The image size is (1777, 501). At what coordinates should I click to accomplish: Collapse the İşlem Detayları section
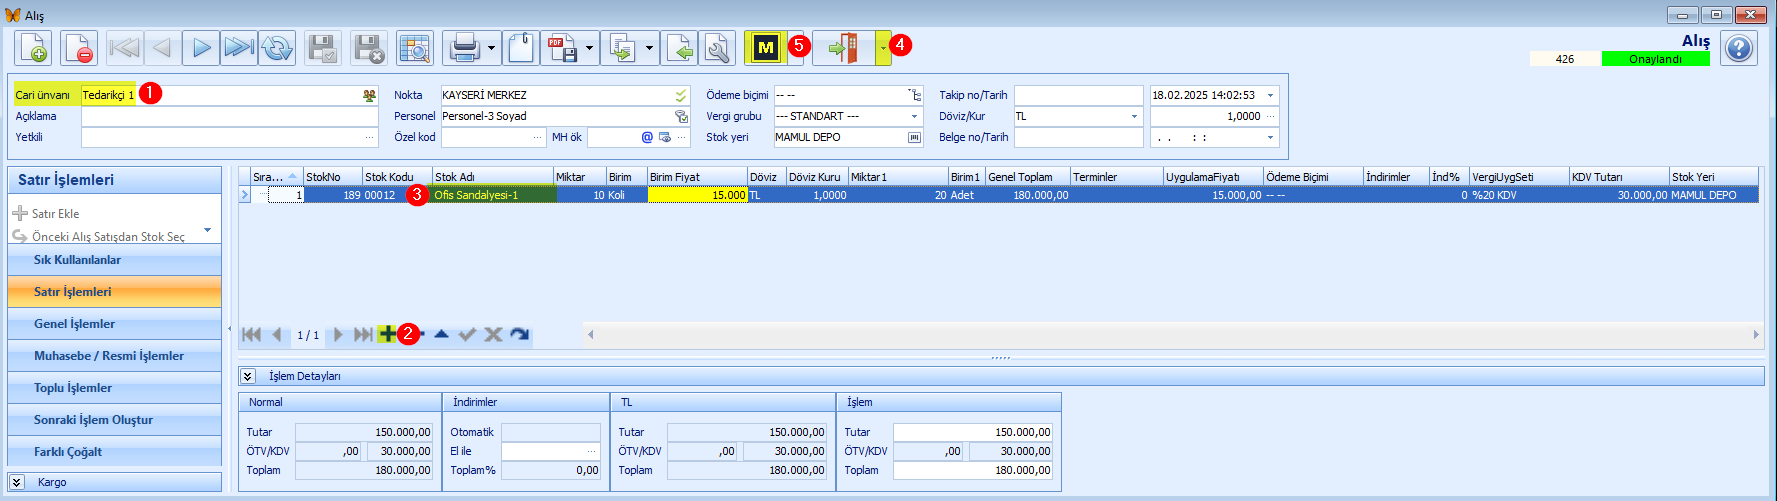[x=248, y=376]
